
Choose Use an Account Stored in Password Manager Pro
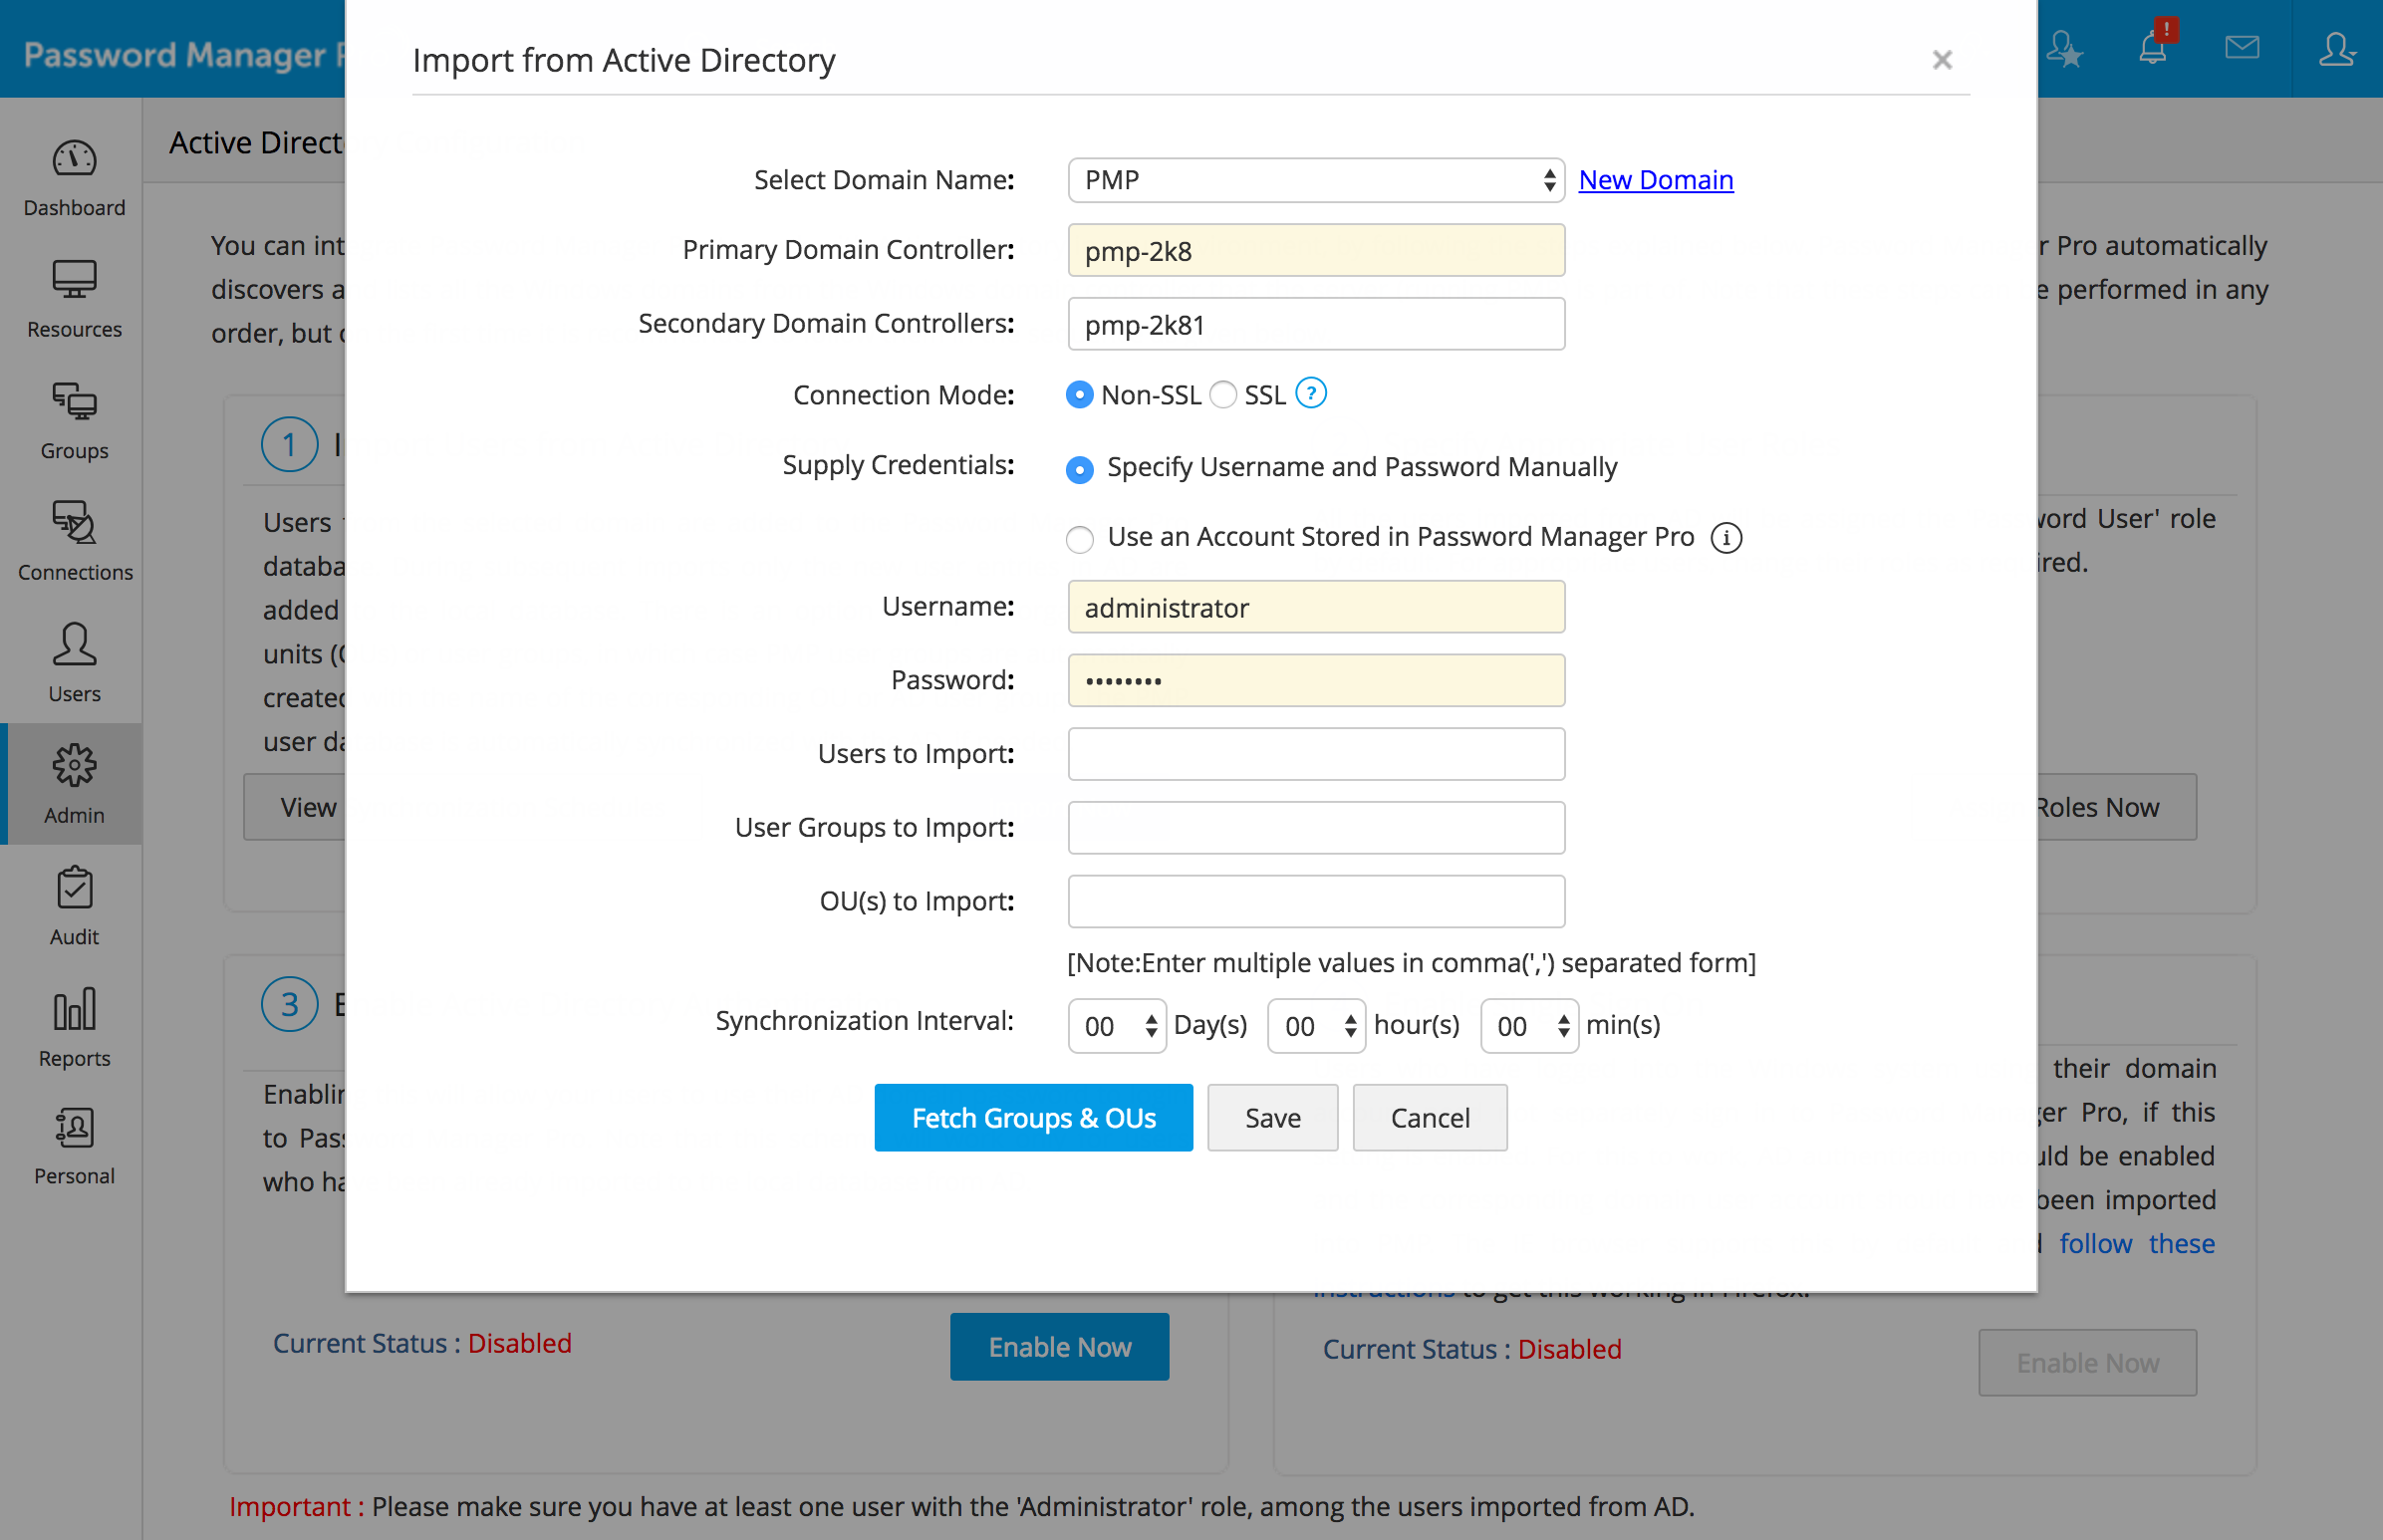(1079, 539)
